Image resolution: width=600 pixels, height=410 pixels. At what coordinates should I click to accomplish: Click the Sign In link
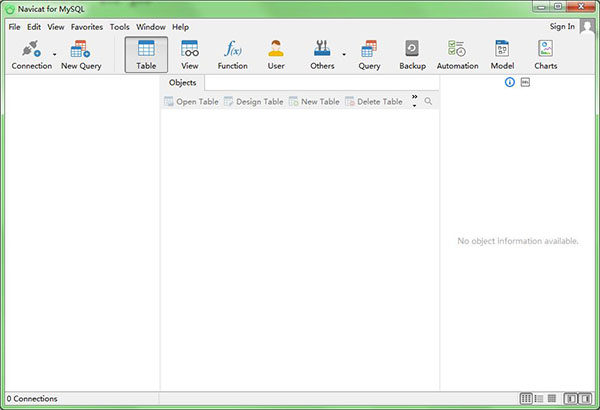562,26
